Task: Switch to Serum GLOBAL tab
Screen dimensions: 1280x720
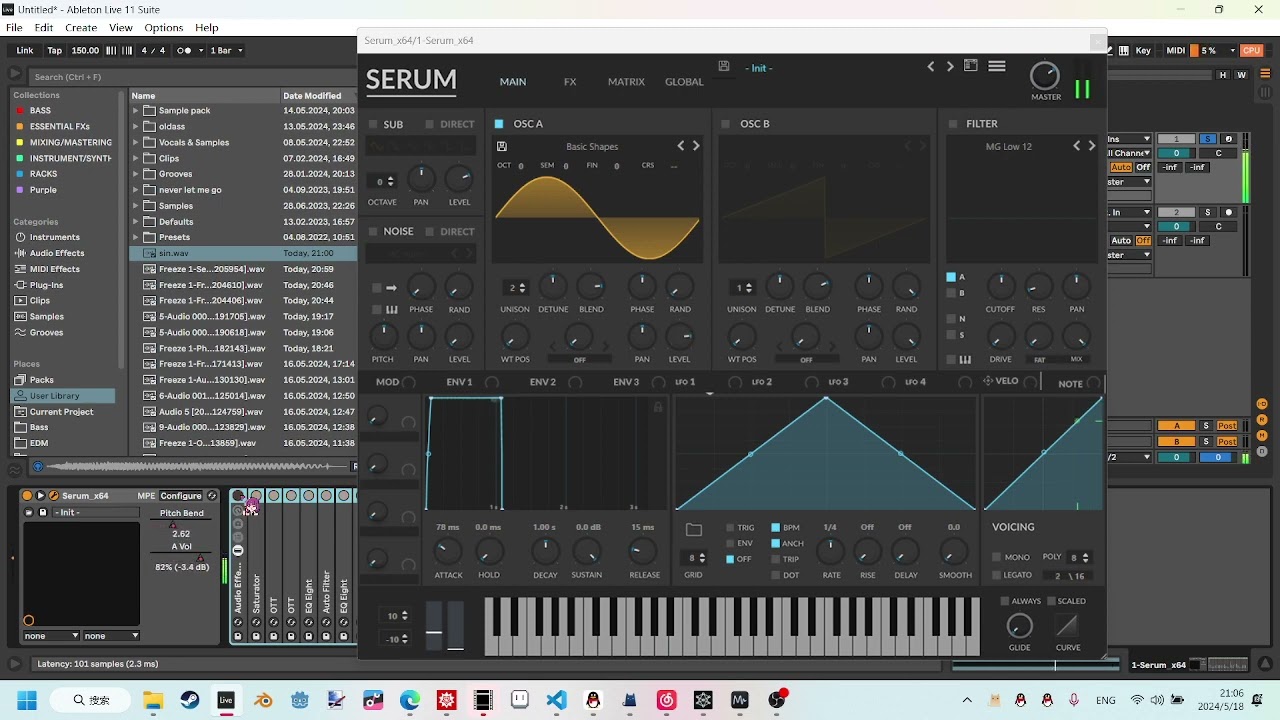Action: (x=684, y=82)
